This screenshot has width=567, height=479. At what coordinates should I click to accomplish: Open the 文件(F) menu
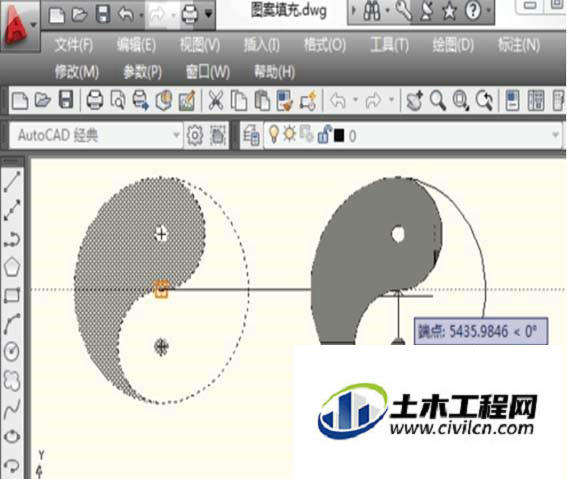[x=74, y=46]
